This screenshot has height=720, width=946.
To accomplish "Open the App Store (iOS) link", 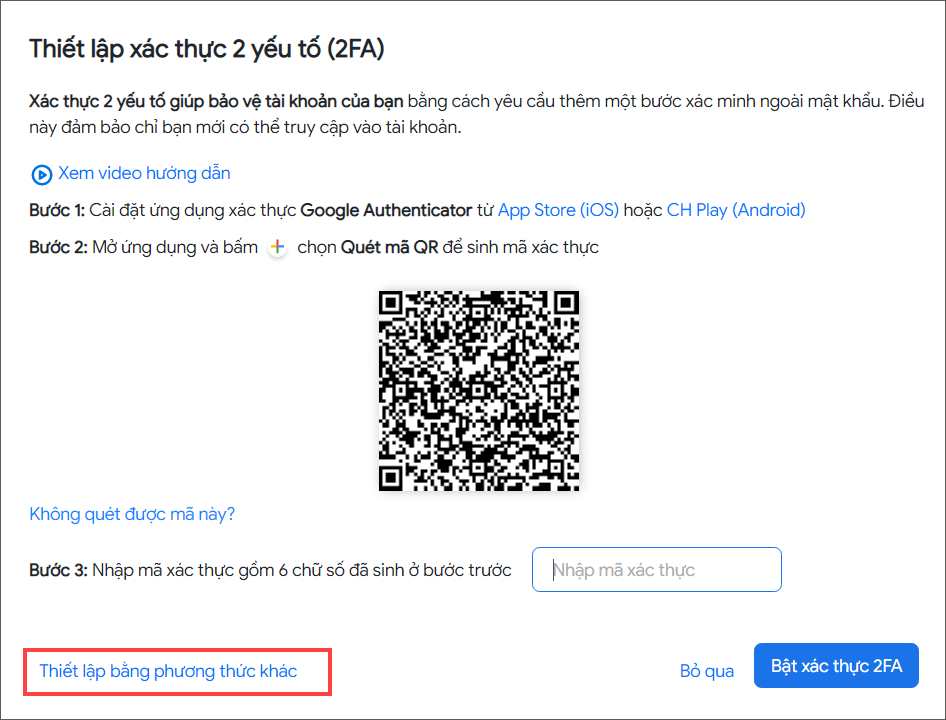I will [x=558, y=210].
